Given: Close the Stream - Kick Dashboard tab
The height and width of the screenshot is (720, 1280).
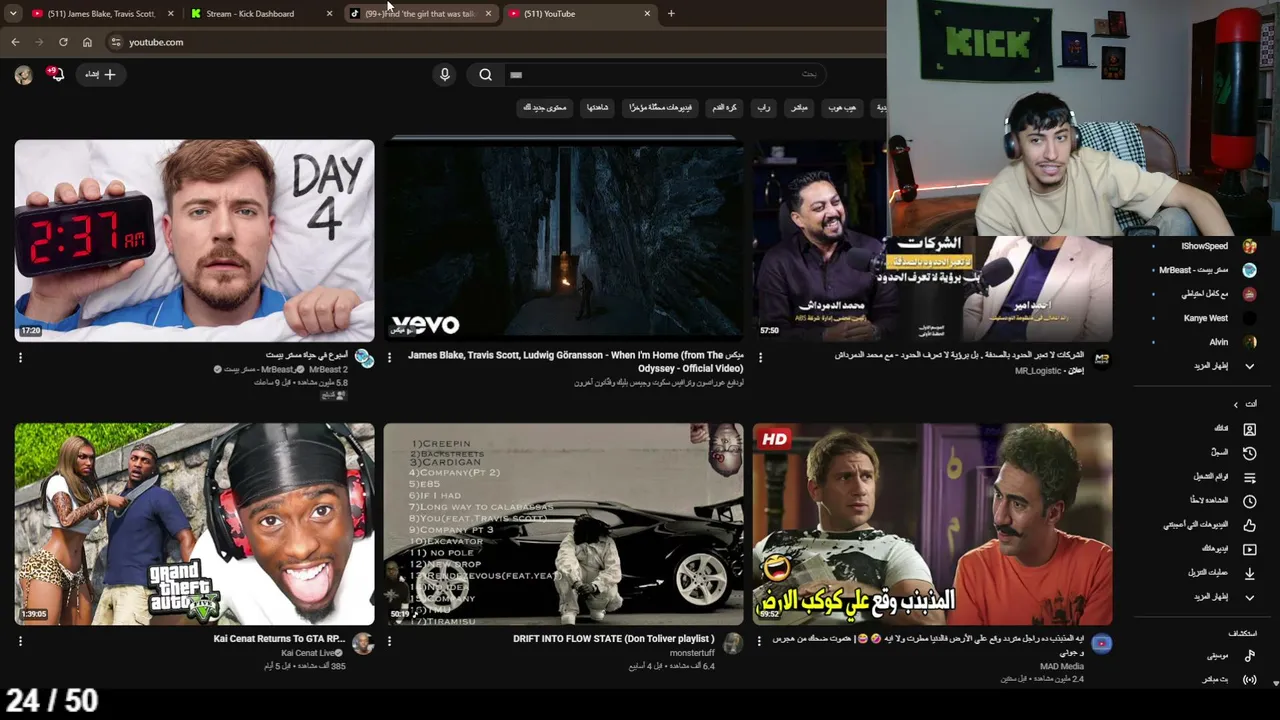Looking at the screenshot, I should 329,14.
